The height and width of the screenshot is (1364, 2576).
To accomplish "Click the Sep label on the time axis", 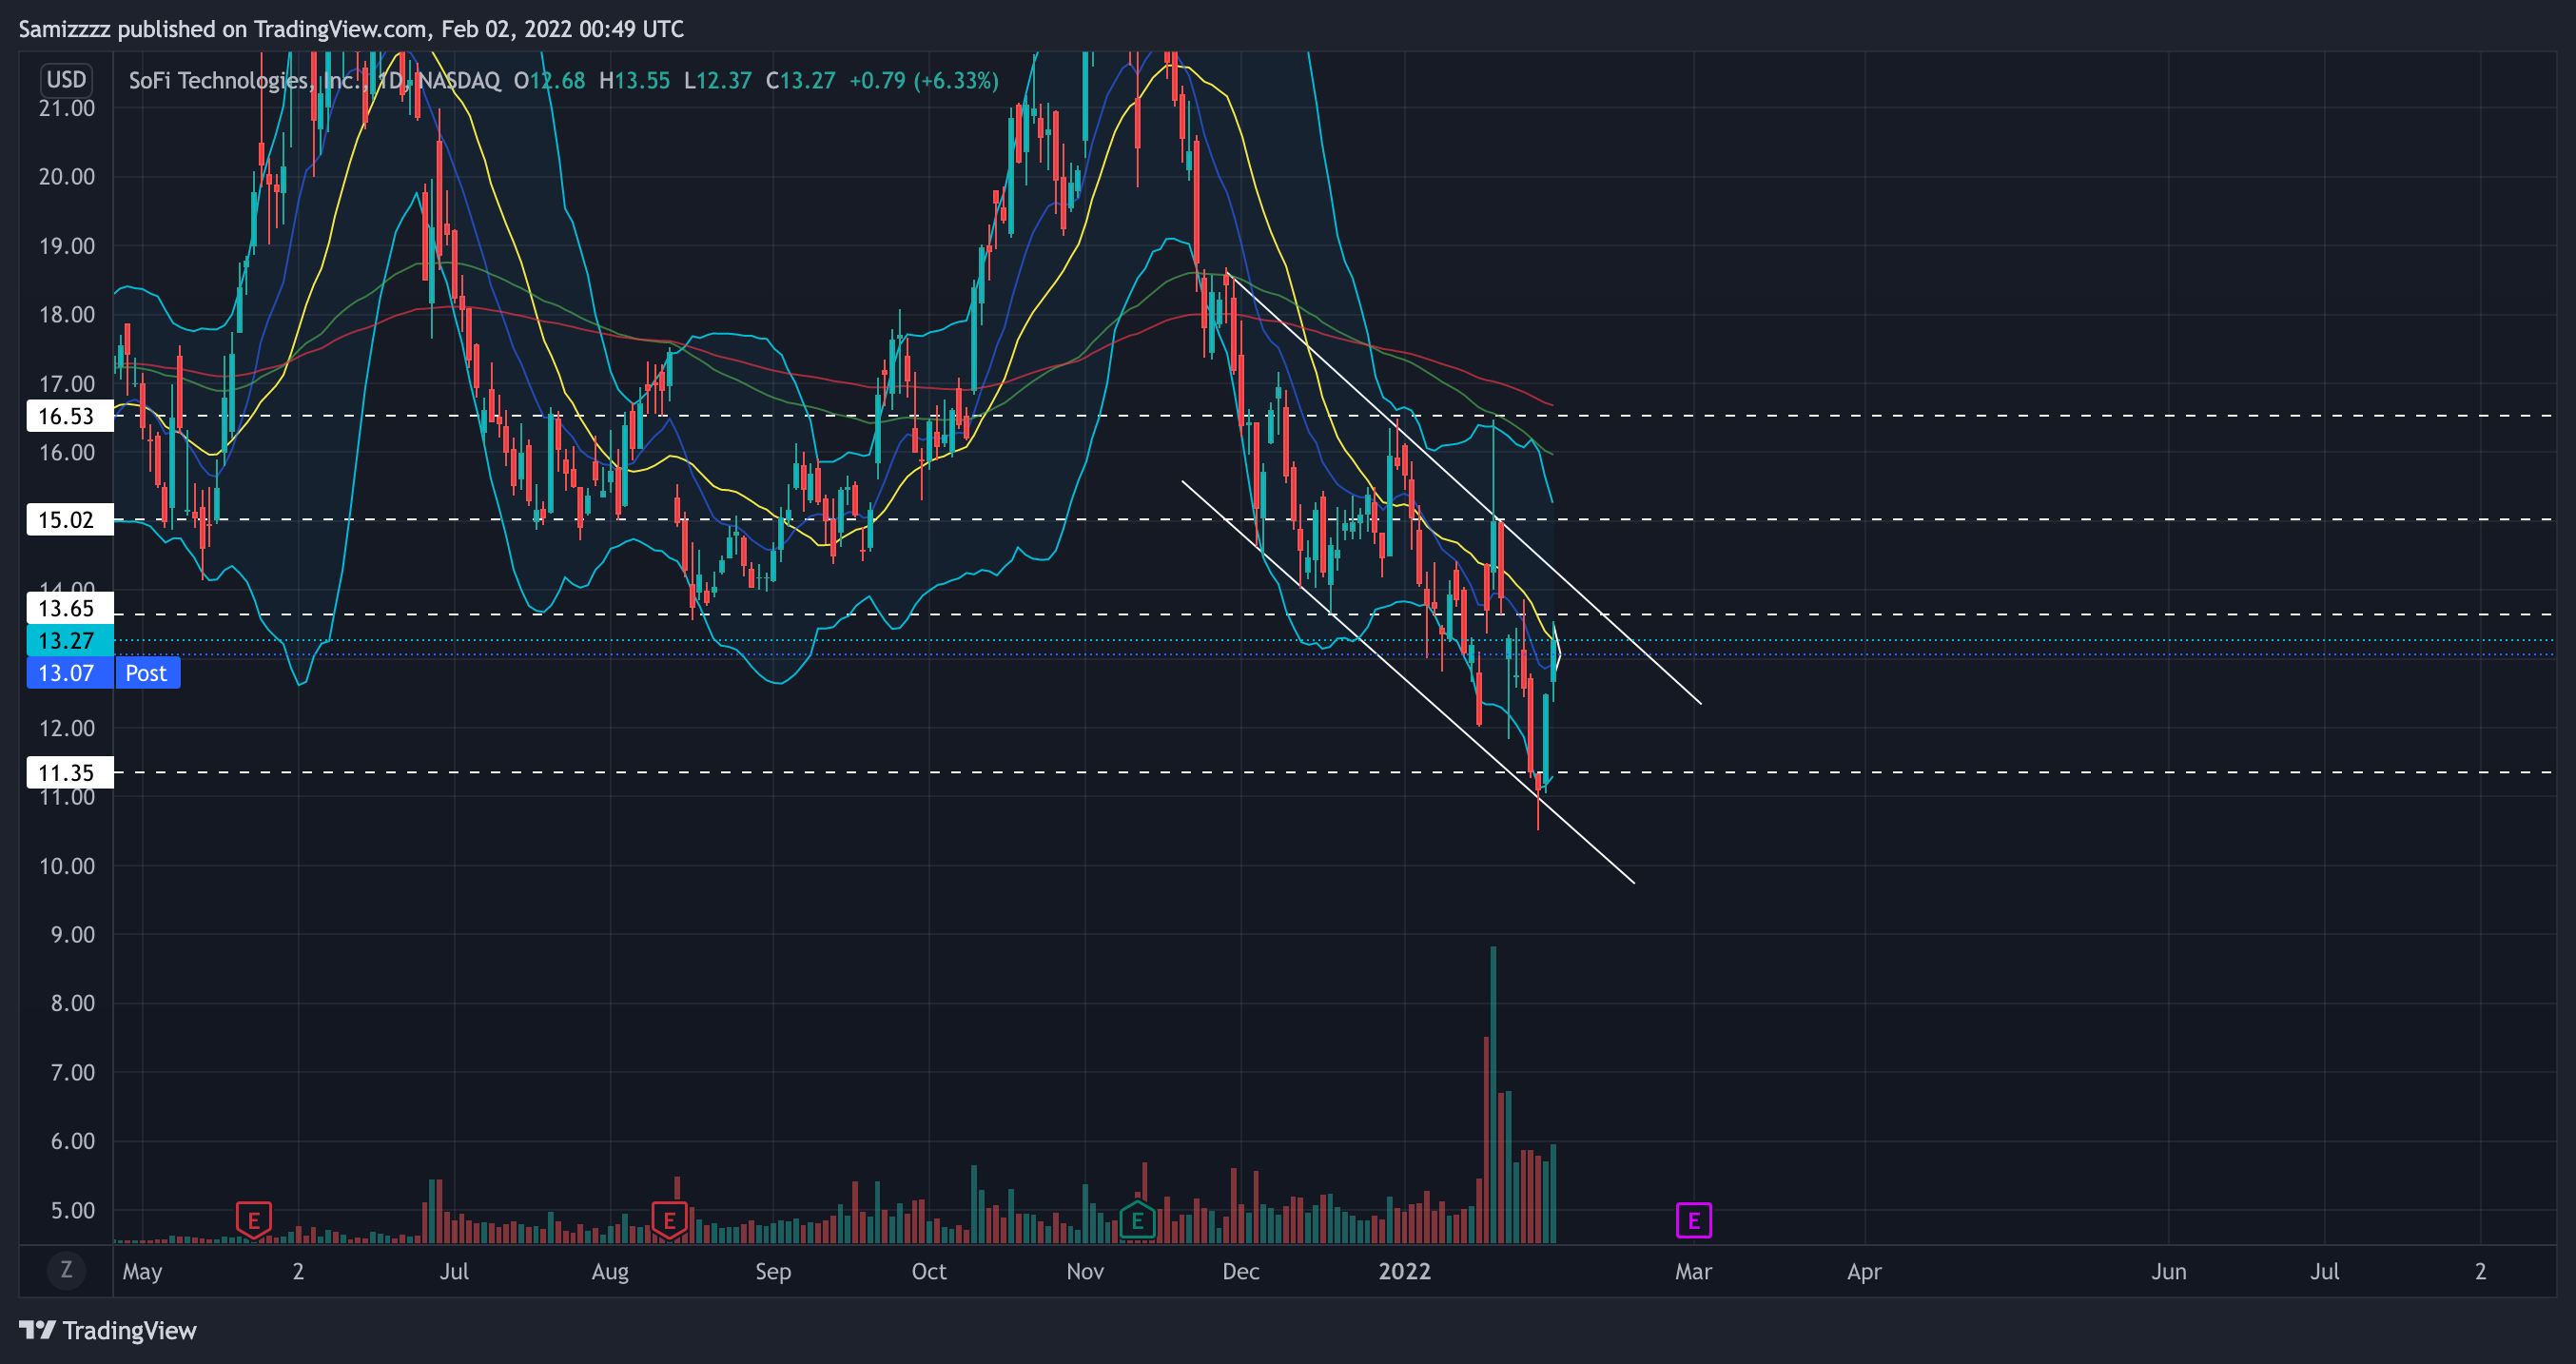I will (772, 1271).
